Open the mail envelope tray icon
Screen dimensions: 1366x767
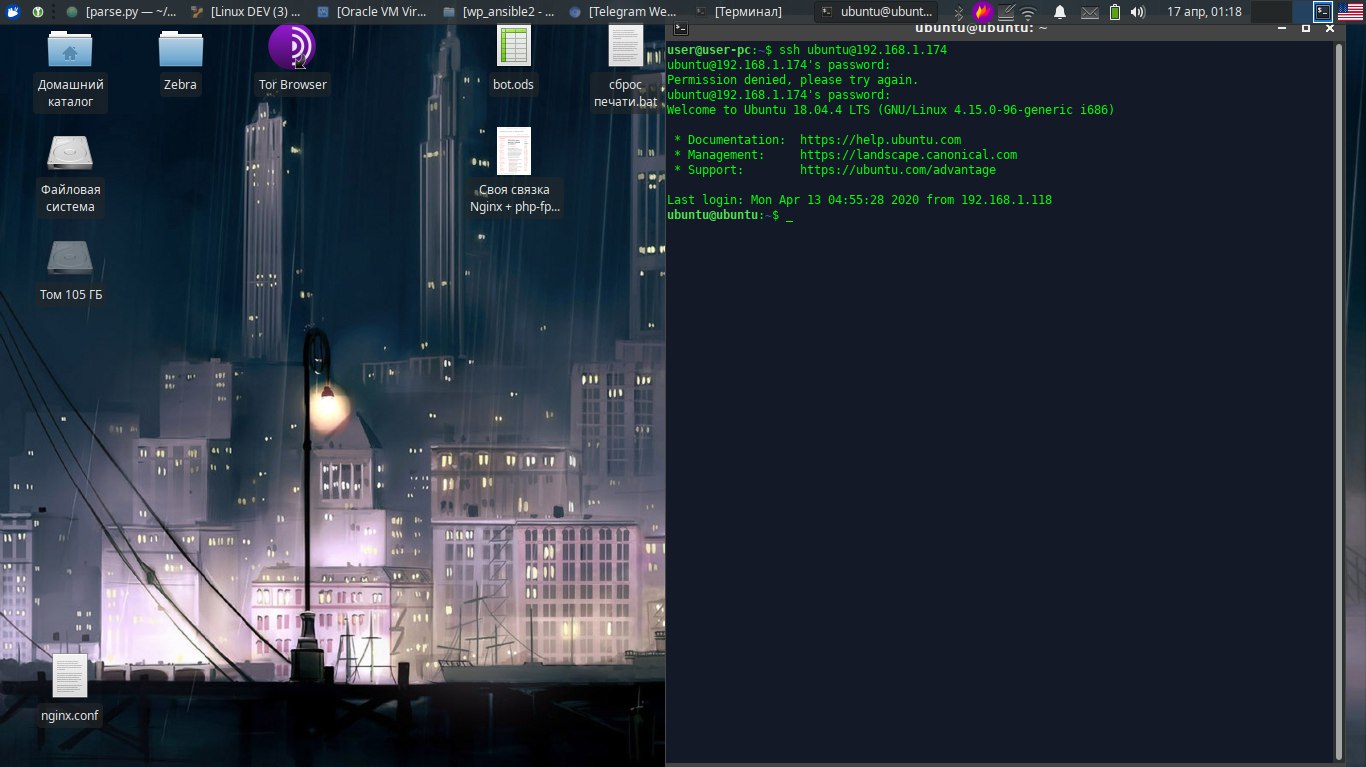click(x=1089, y=13)
